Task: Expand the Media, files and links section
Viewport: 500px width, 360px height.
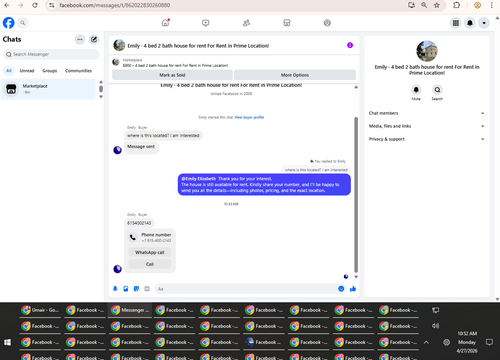Action: tap(427, 126)
